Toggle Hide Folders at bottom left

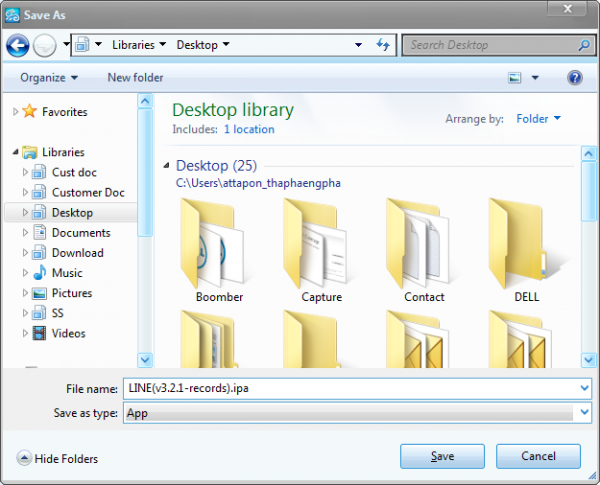57,458
